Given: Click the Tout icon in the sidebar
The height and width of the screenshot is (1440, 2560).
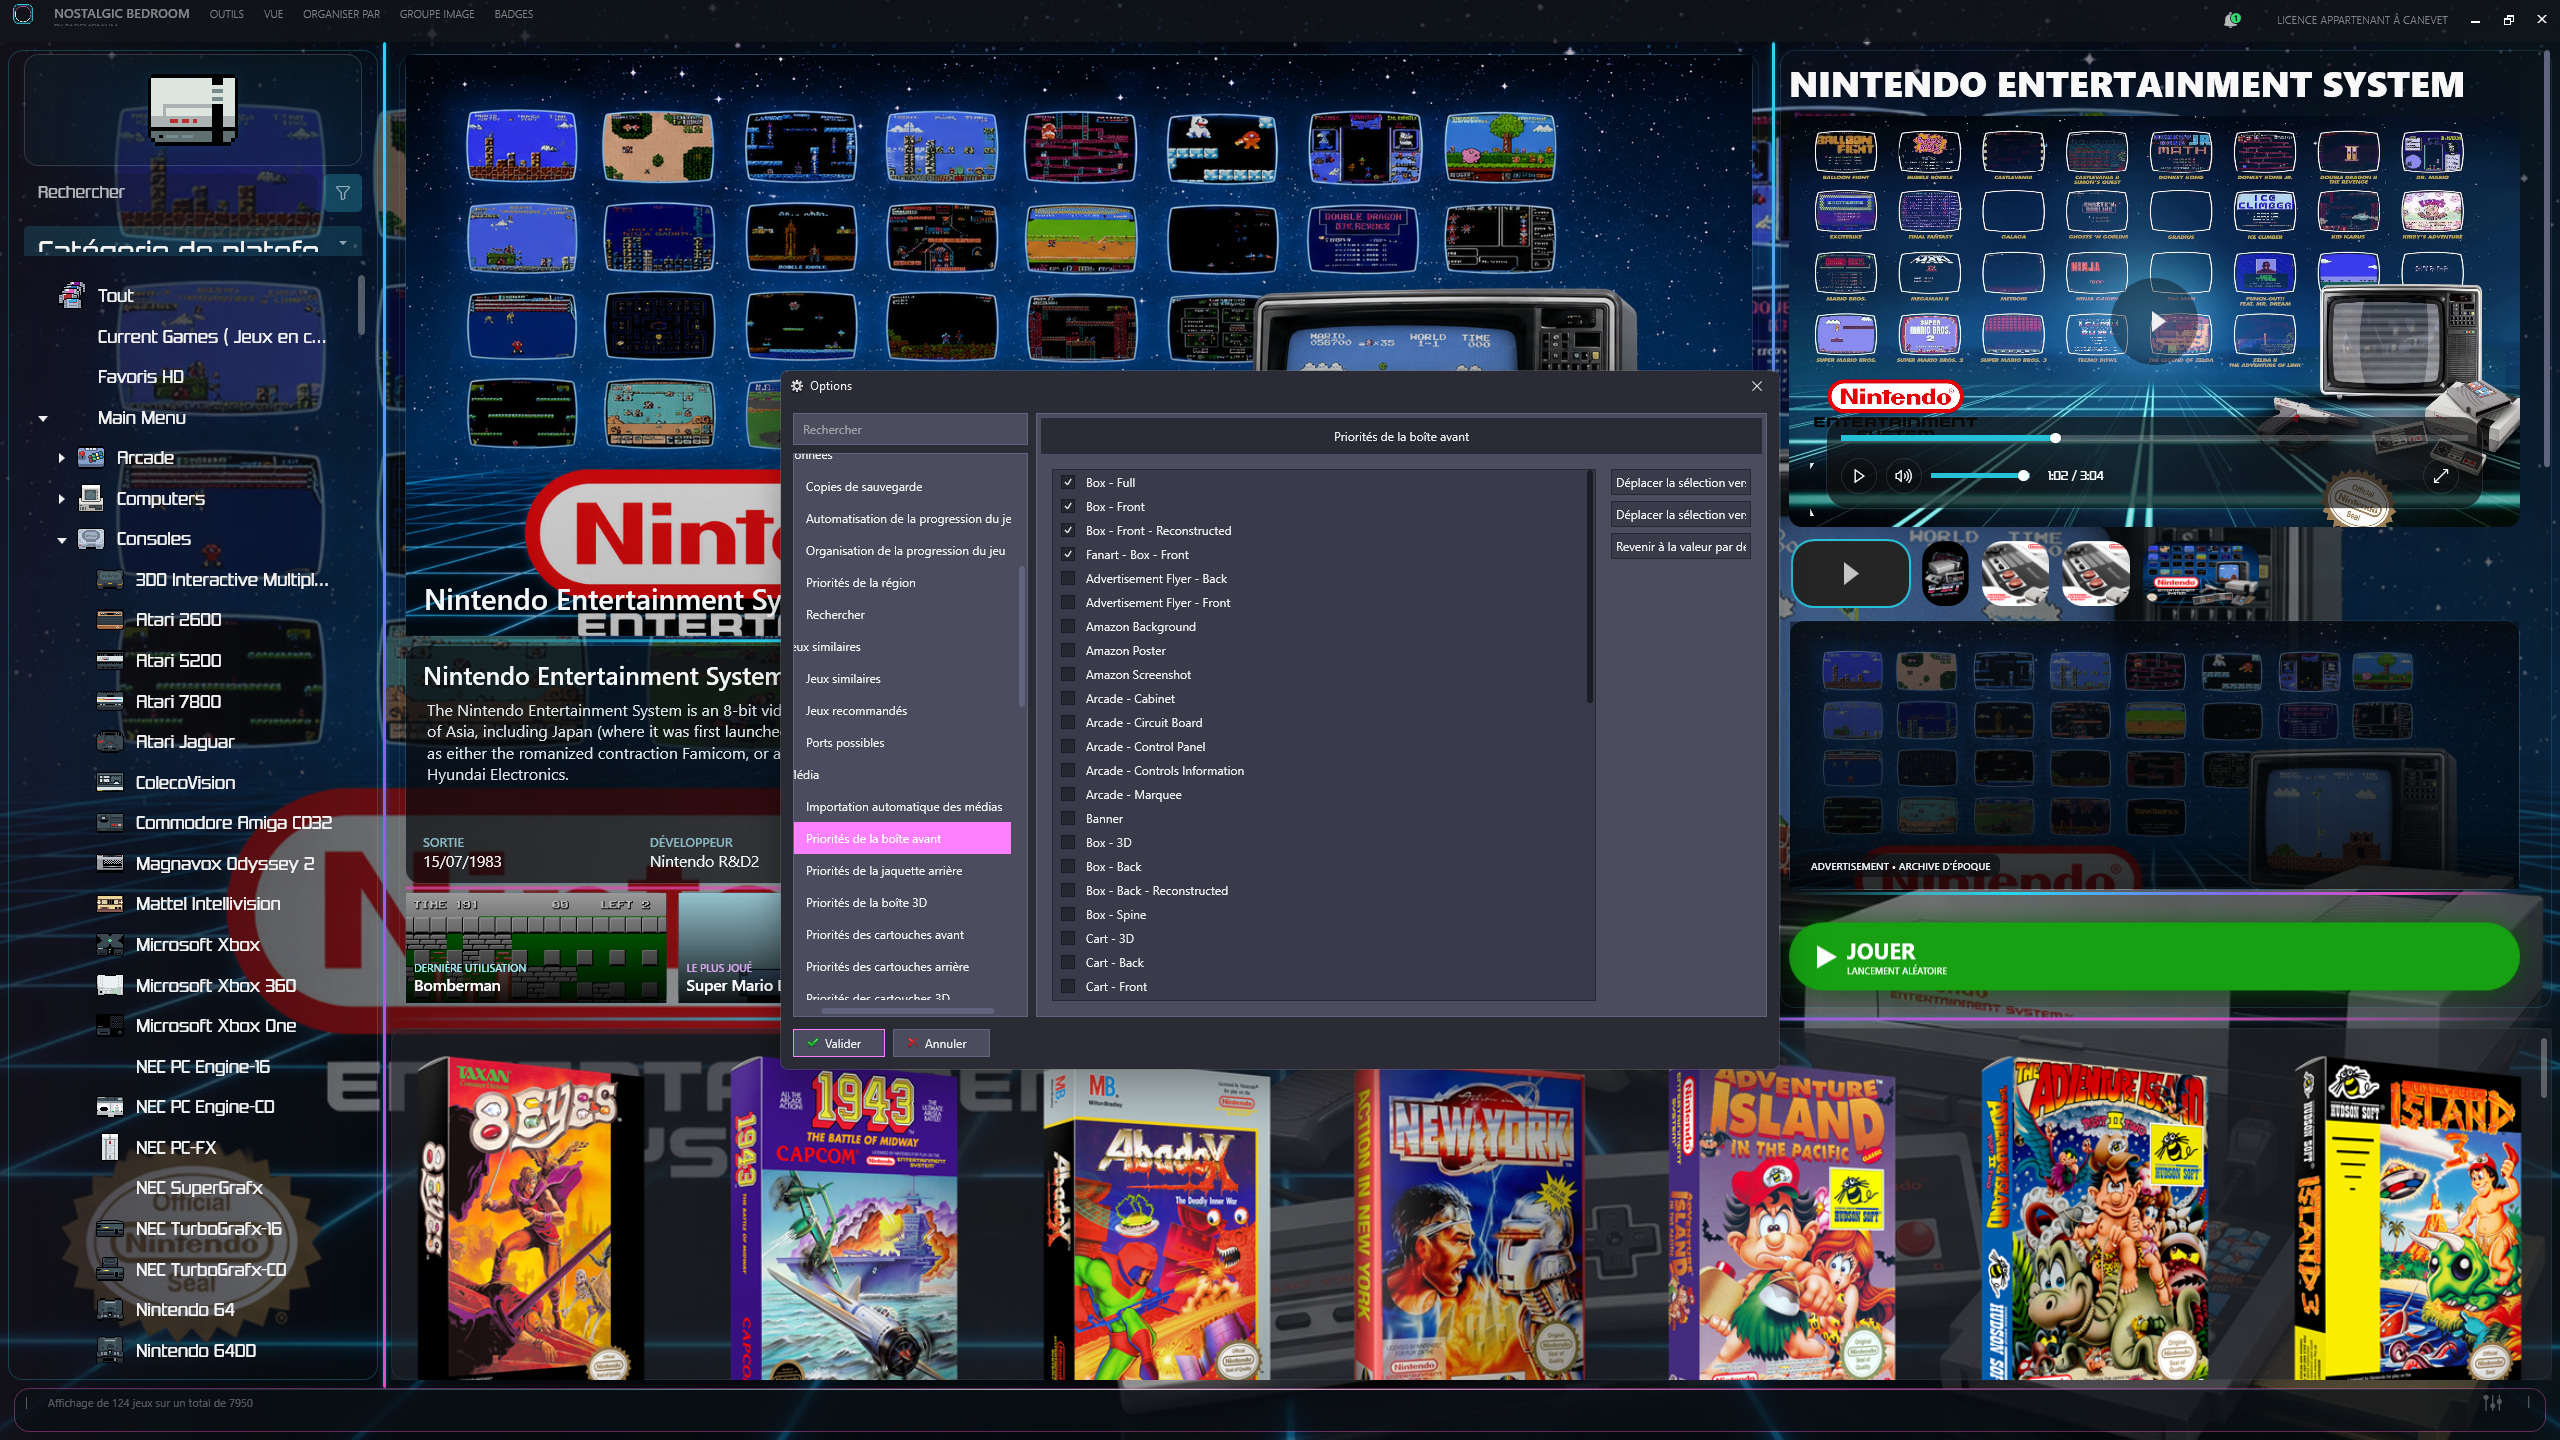Looking at the screenshot, I should (x=72, y=295).
